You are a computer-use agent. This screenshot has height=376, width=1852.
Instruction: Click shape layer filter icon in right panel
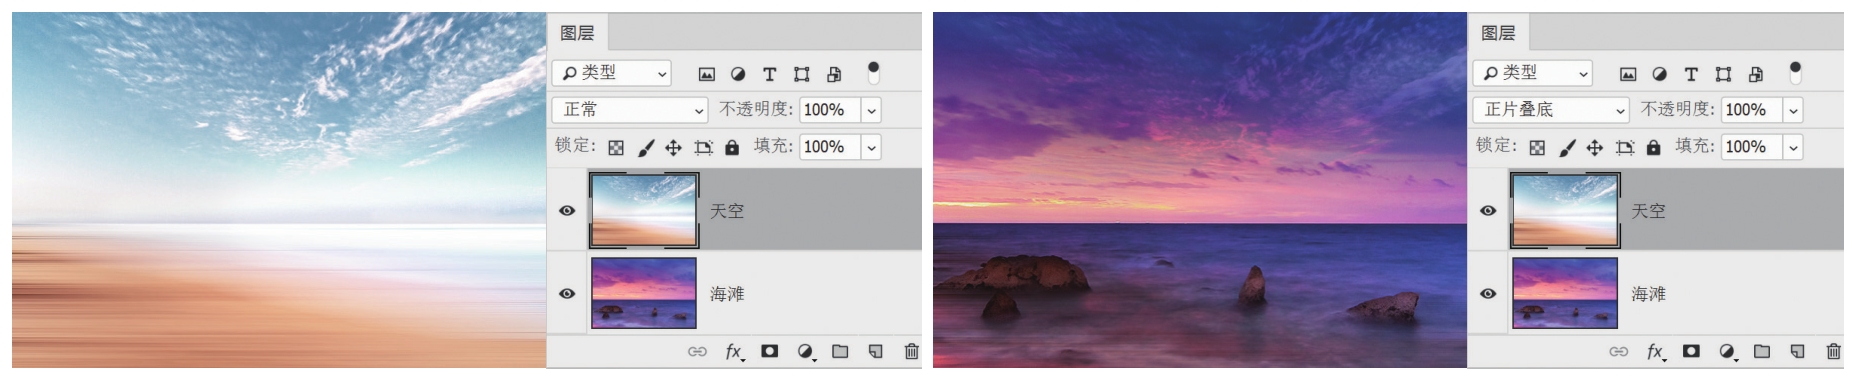(x=1723, y=74)
